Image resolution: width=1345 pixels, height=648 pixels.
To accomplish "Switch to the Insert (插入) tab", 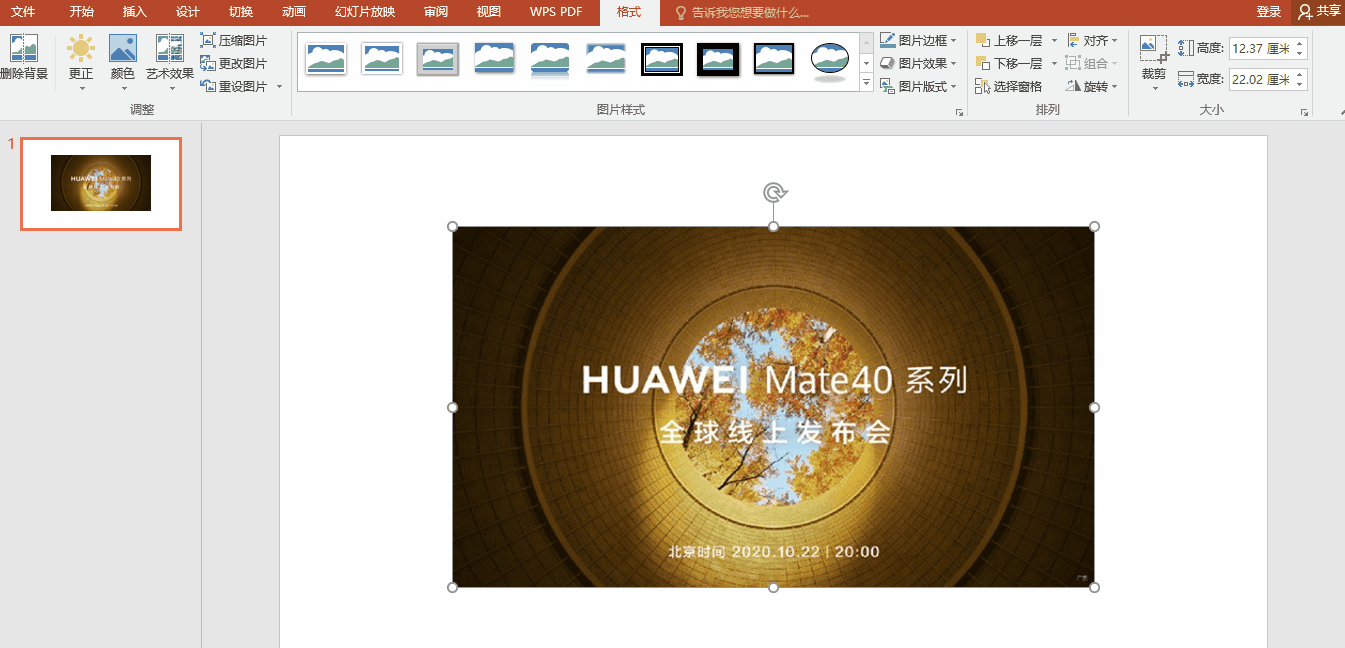I will pyautogui.click(x=134, y=12).
